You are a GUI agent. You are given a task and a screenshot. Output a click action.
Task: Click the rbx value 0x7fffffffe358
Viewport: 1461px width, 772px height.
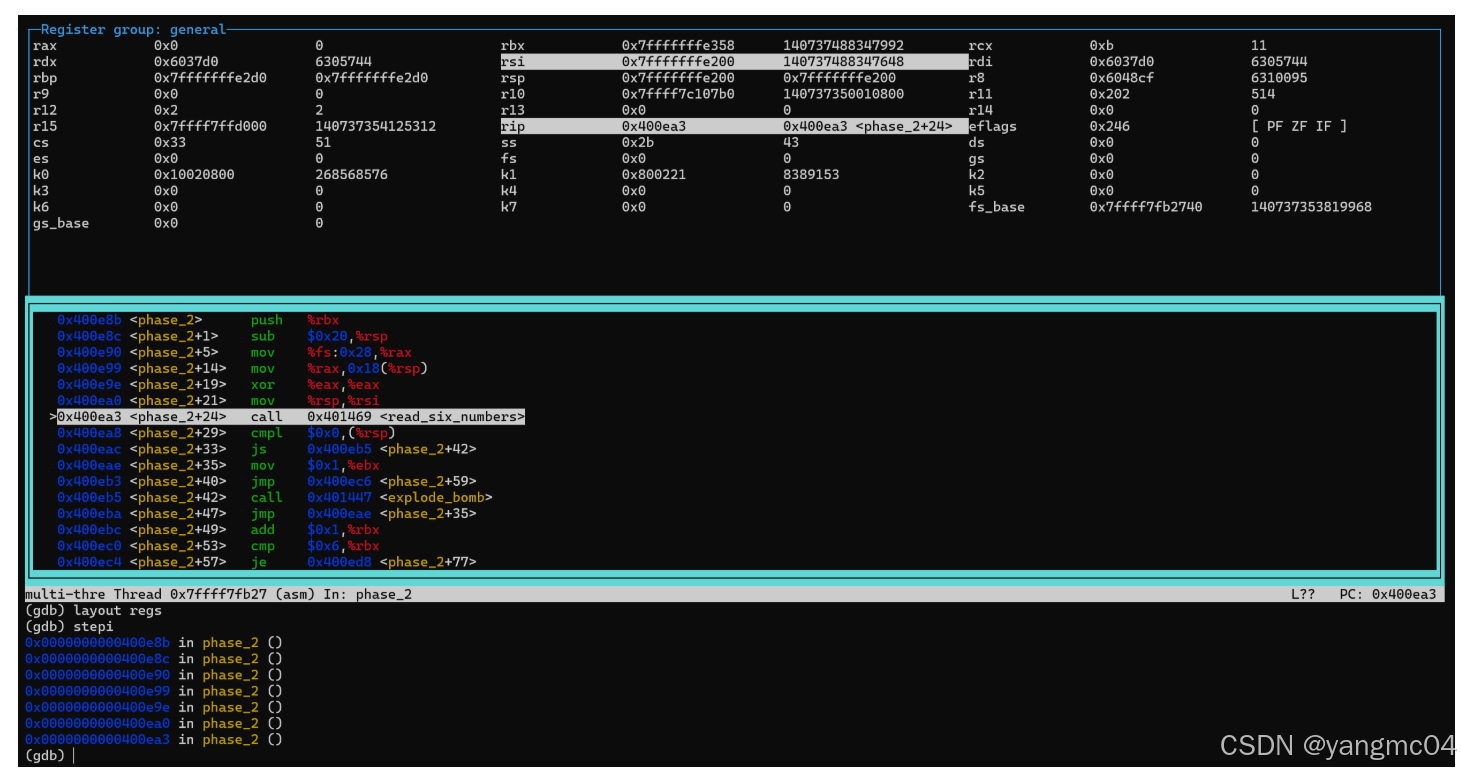(678, 45)
